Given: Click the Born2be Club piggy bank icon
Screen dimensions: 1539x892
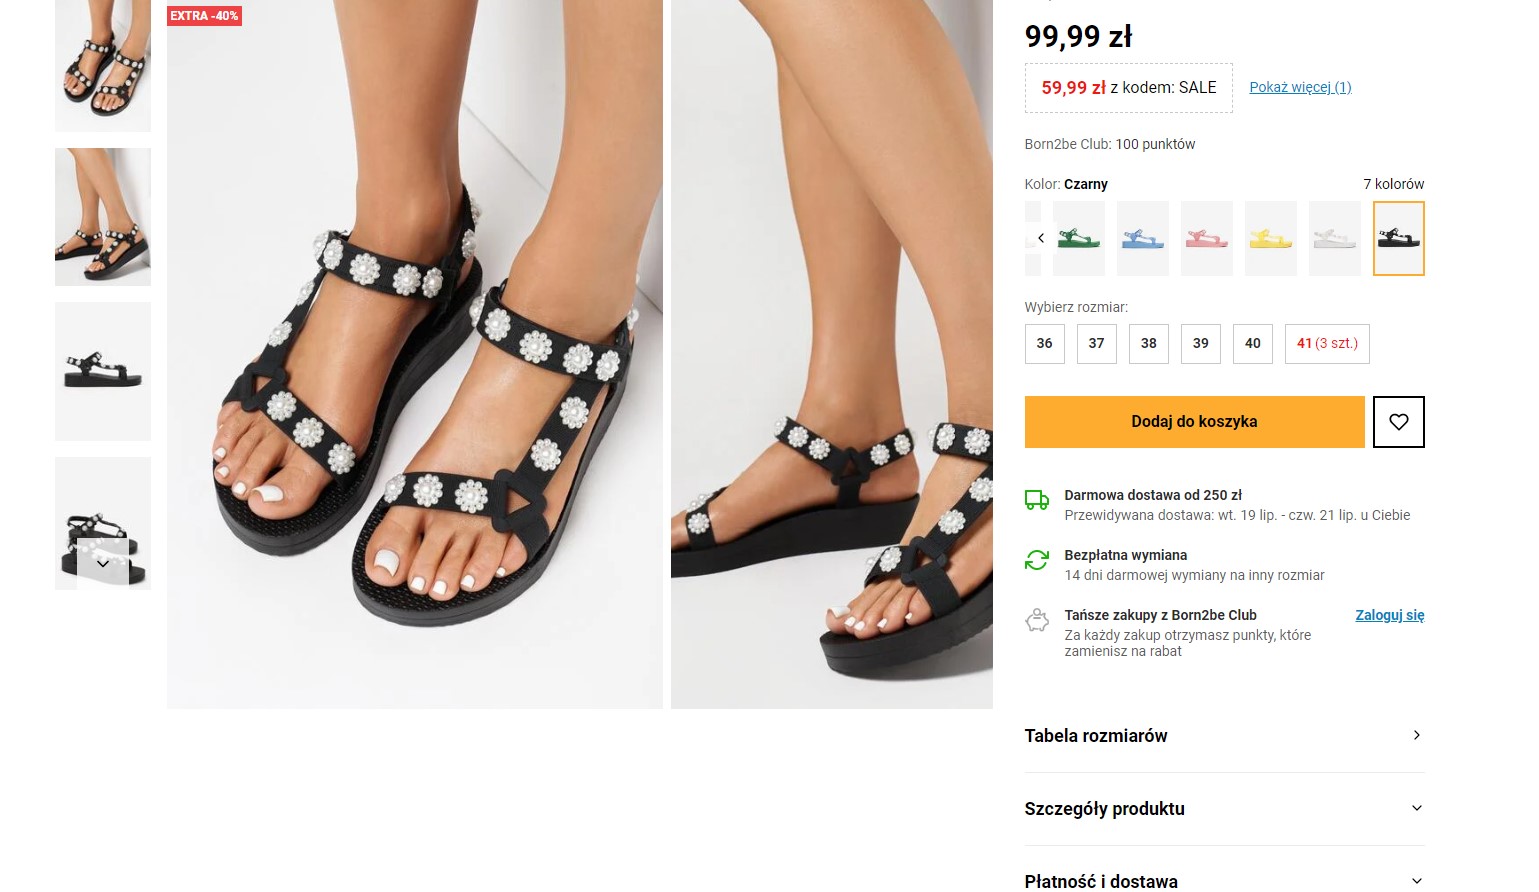Looking at the screenshot, I should coord(1037,621).
